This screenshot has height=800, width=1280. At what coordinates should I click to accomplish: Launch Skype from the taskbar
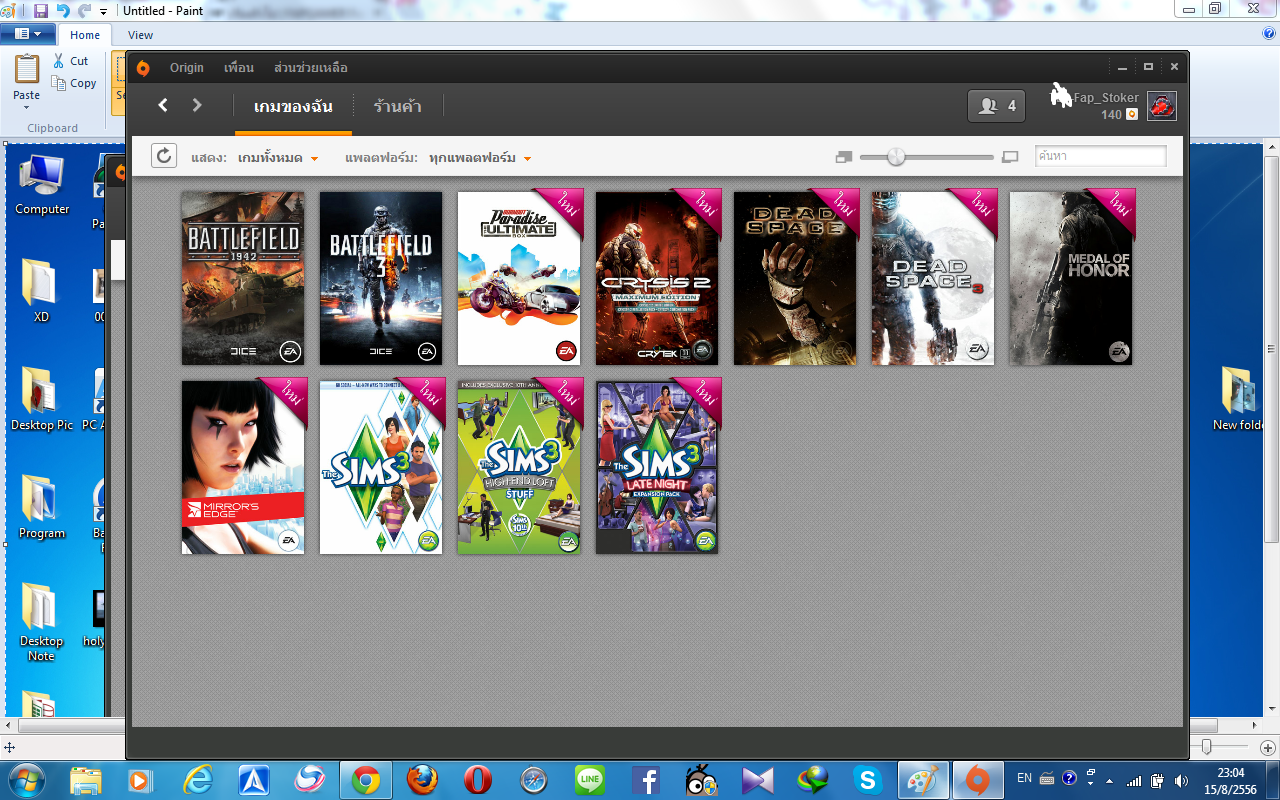click(867, 780)
